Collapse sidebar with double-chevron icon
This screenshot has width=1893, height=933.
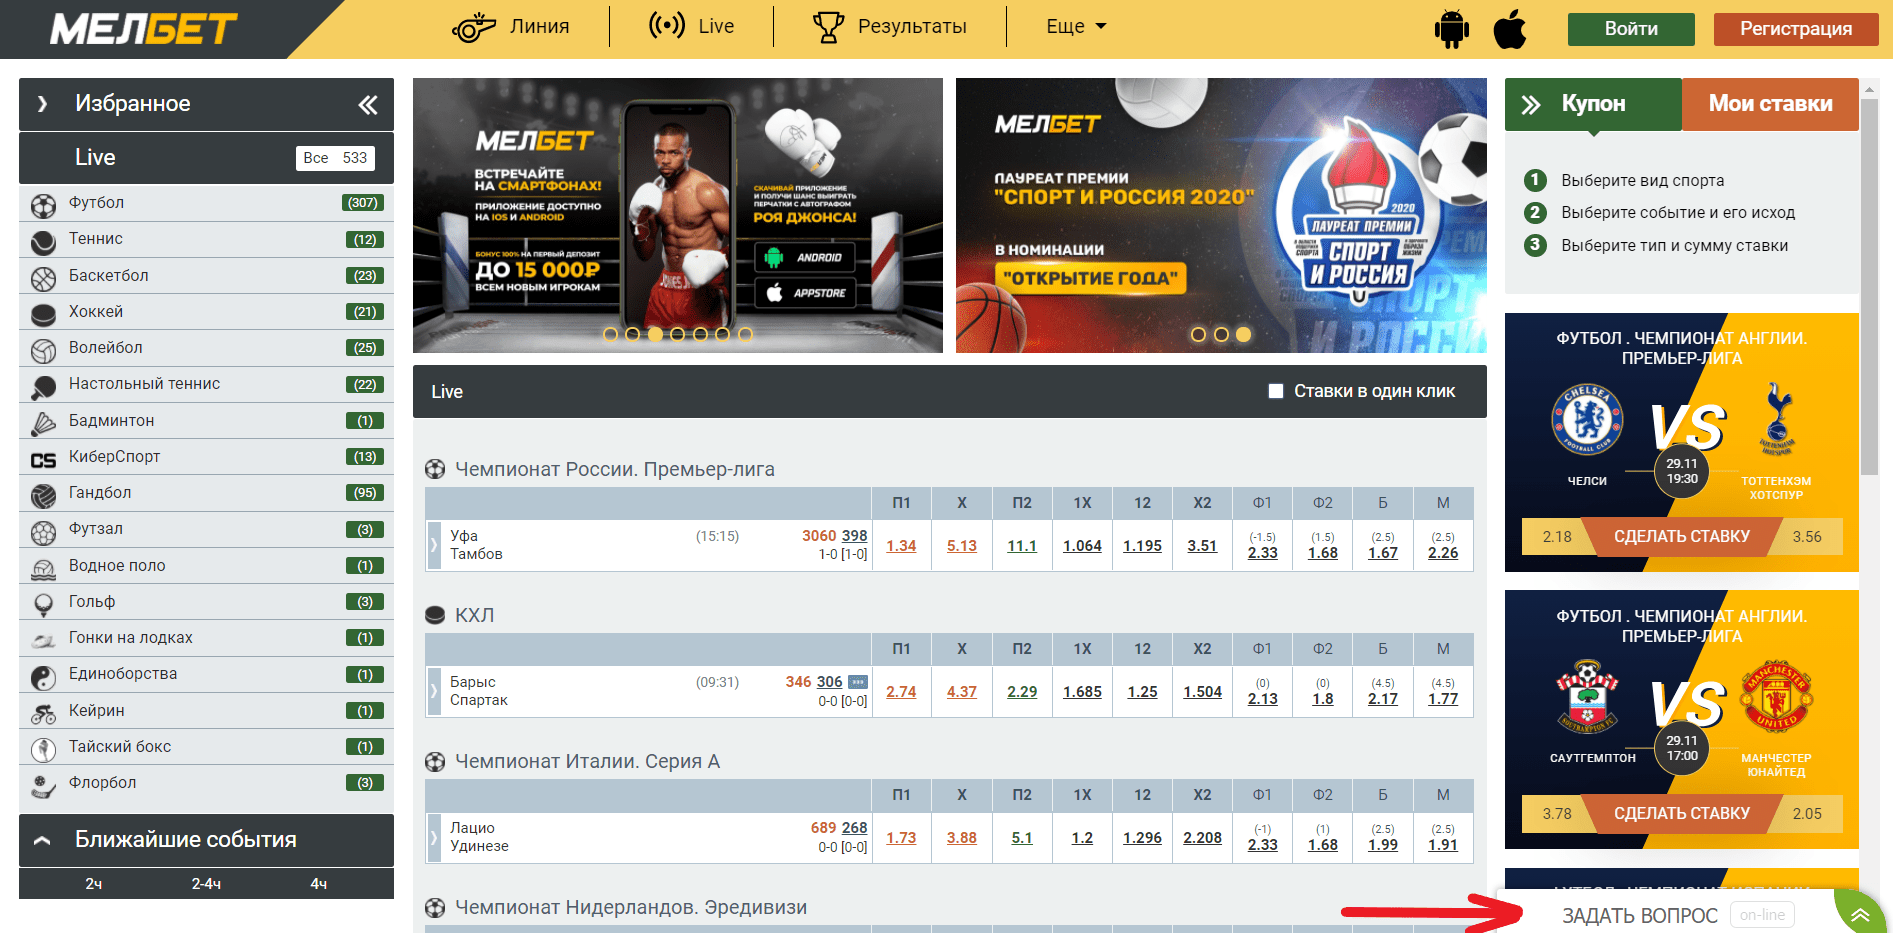[368, 105]
